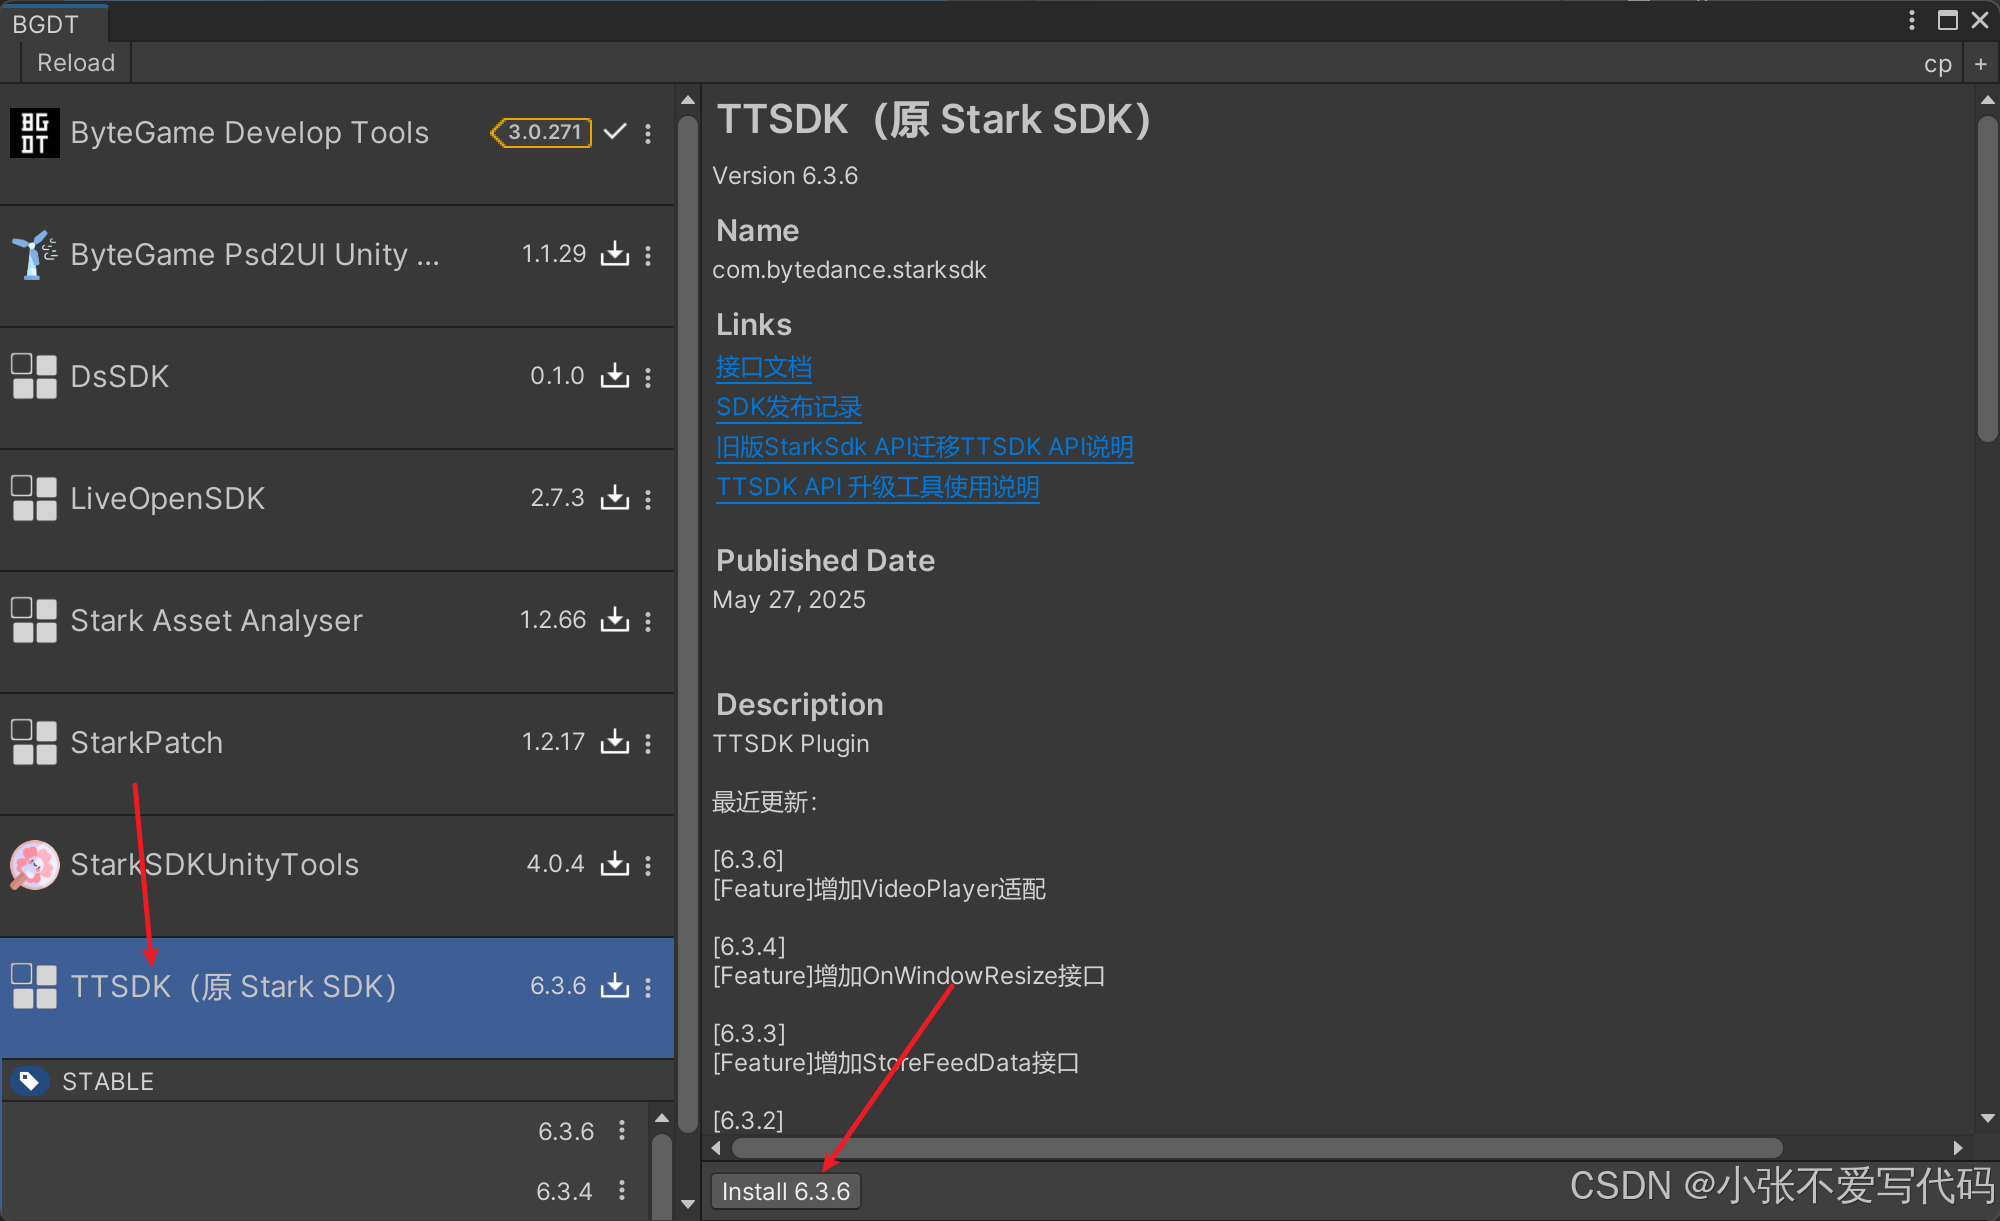Click the plus button beside cp
2000x1221 pixels.
pyautogui.click(x=1980, y=64)
